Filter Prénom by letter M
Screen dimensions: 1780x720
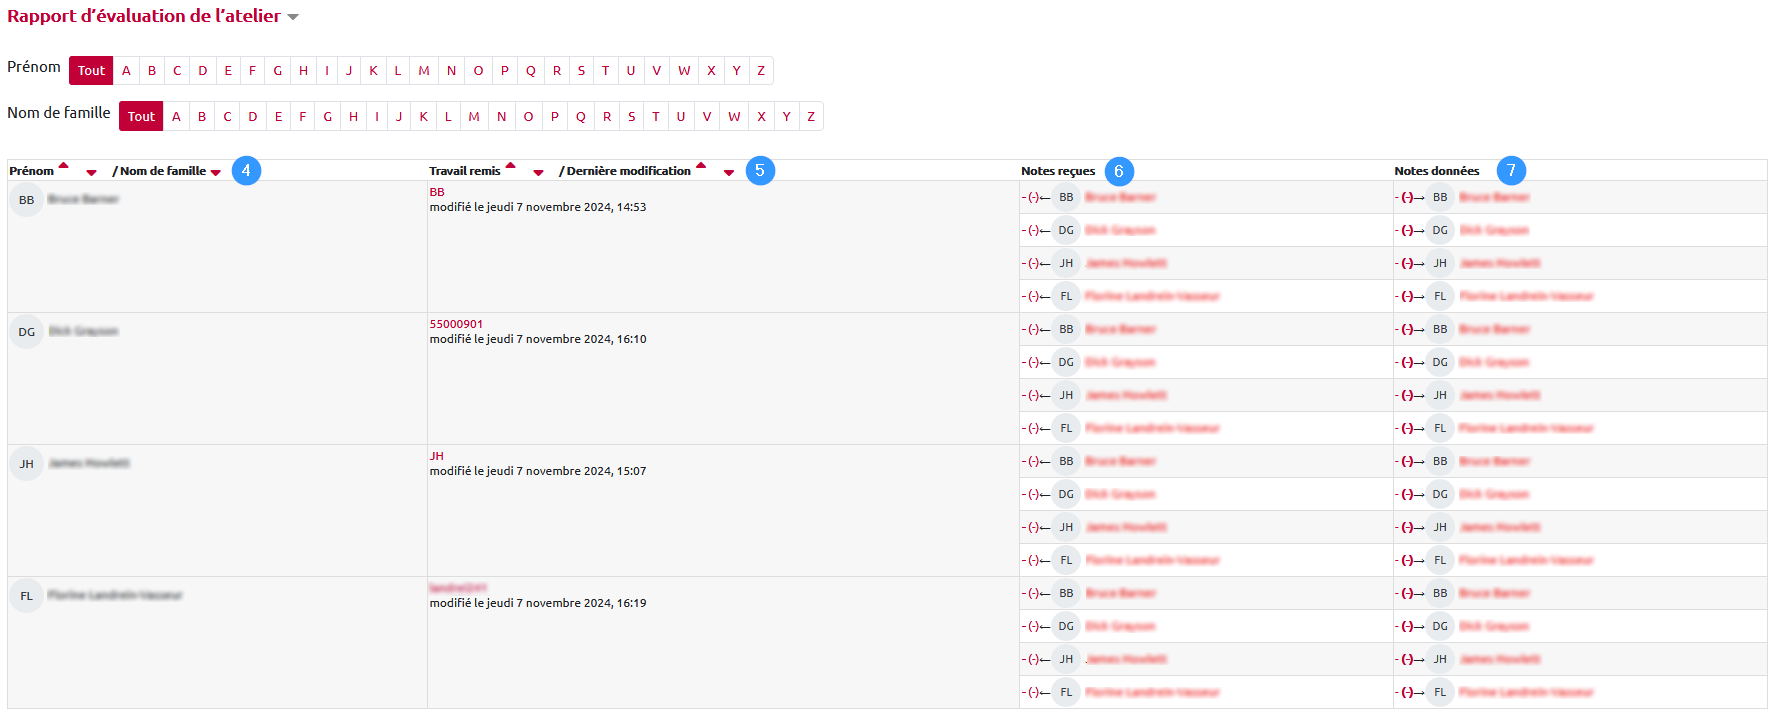[424, 71]
